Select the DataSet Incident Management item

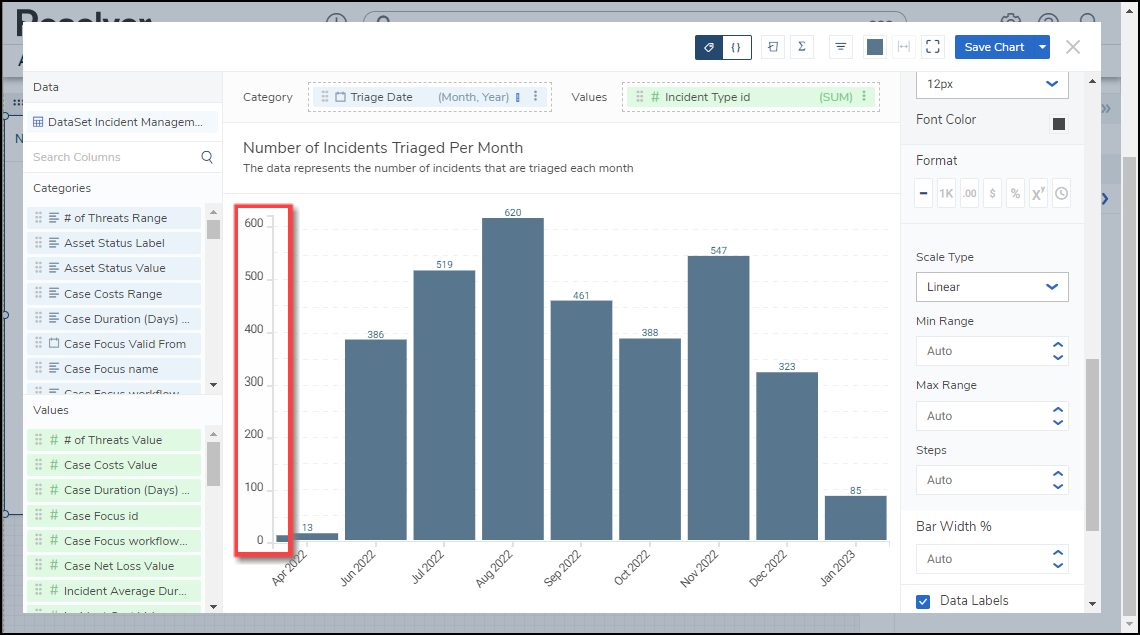[x=123, y=122]
